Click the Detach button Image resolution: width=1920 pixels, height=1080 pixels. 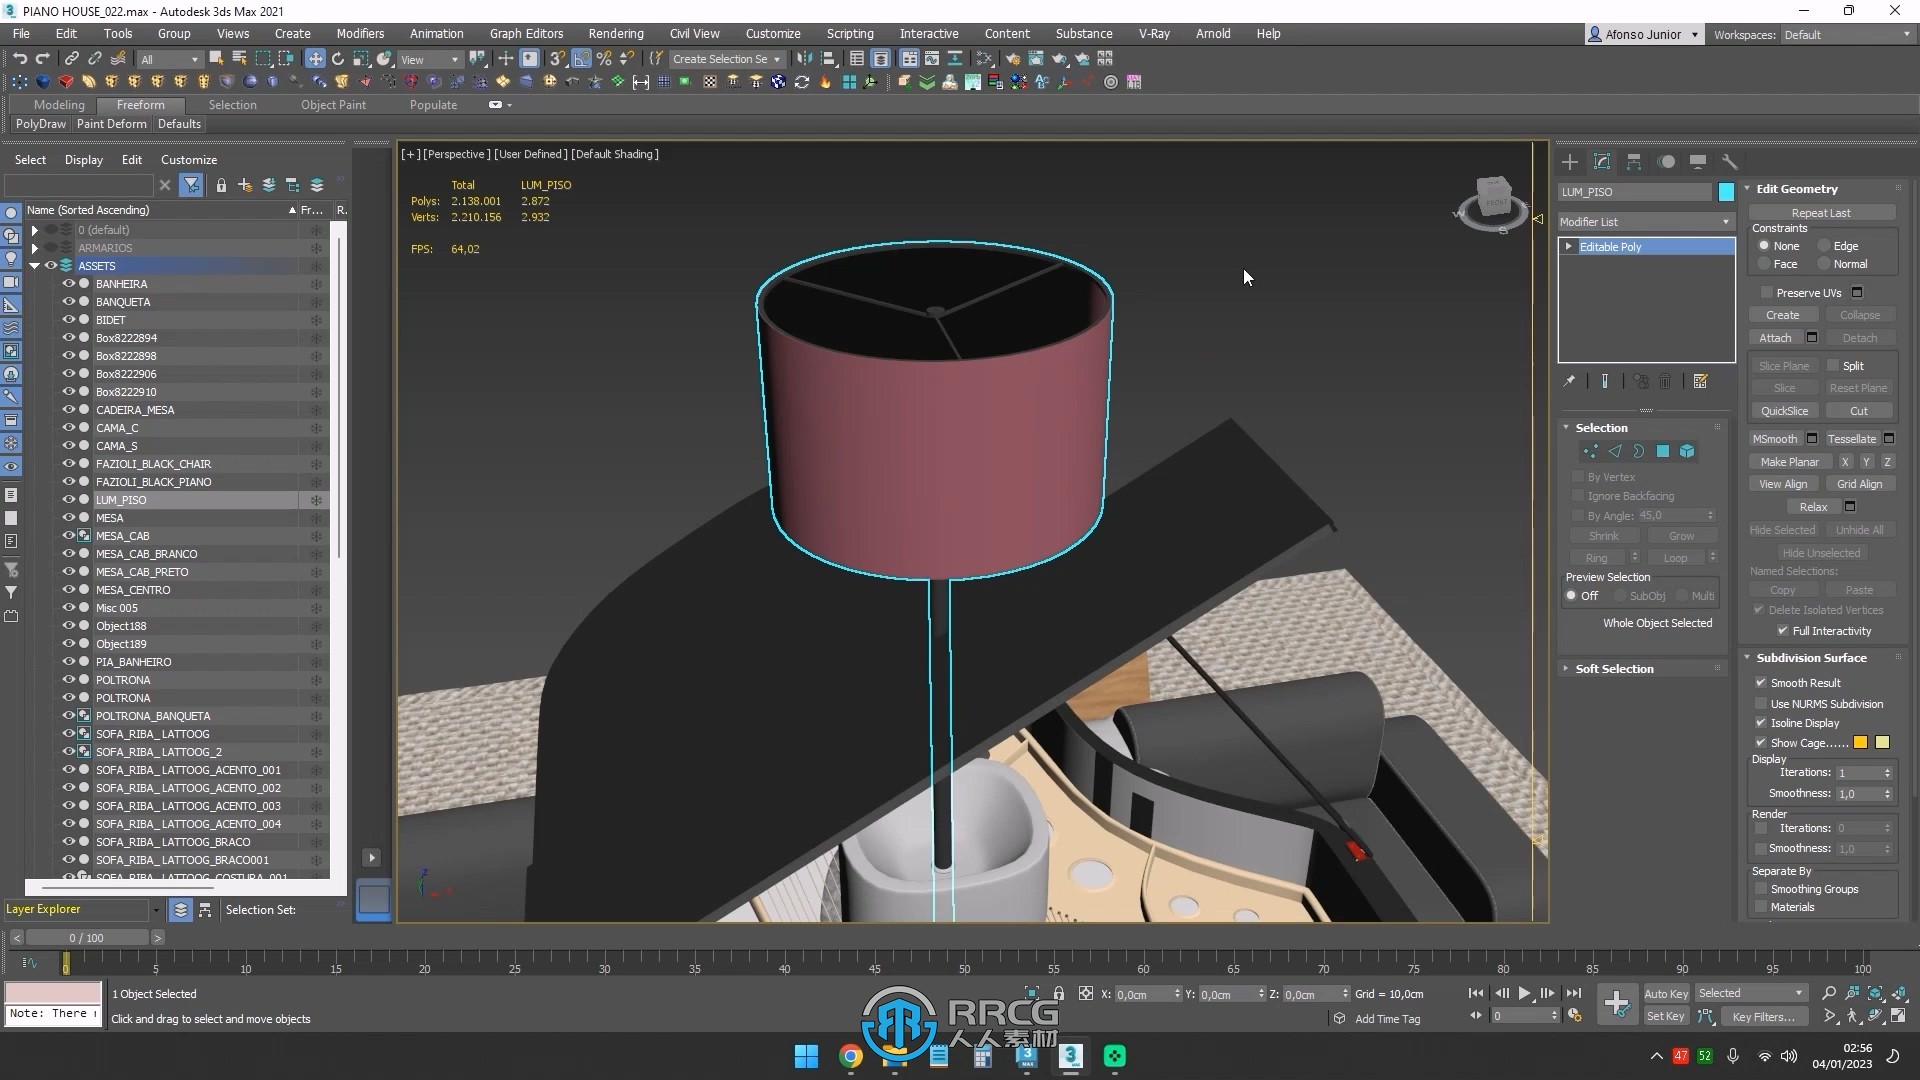pyautogui.click(x=1858, y=338)
